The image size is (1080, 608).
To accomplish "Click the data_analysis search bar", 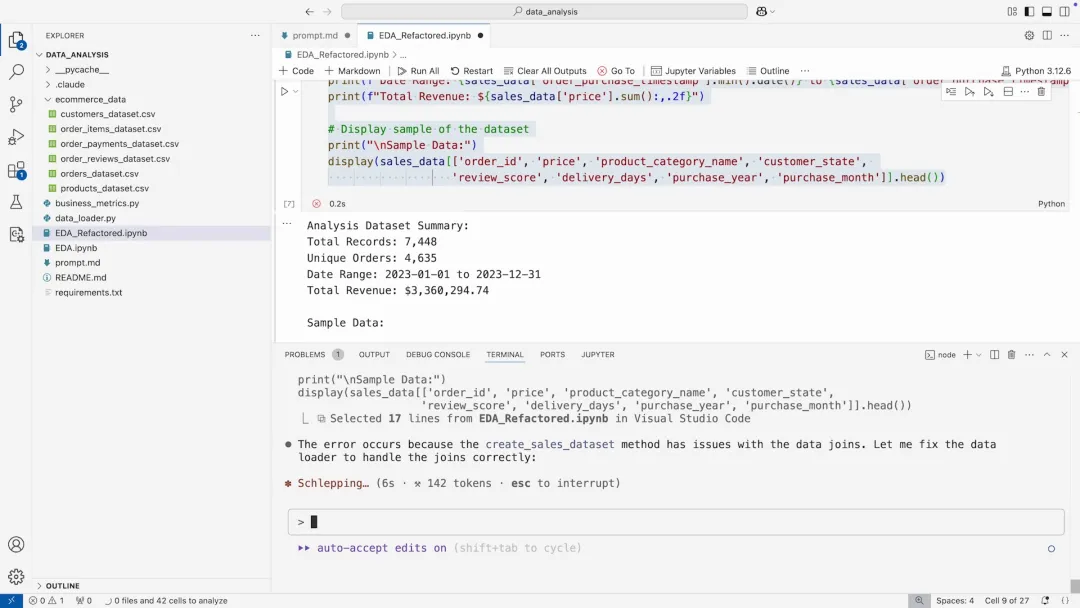I will 544,12.
